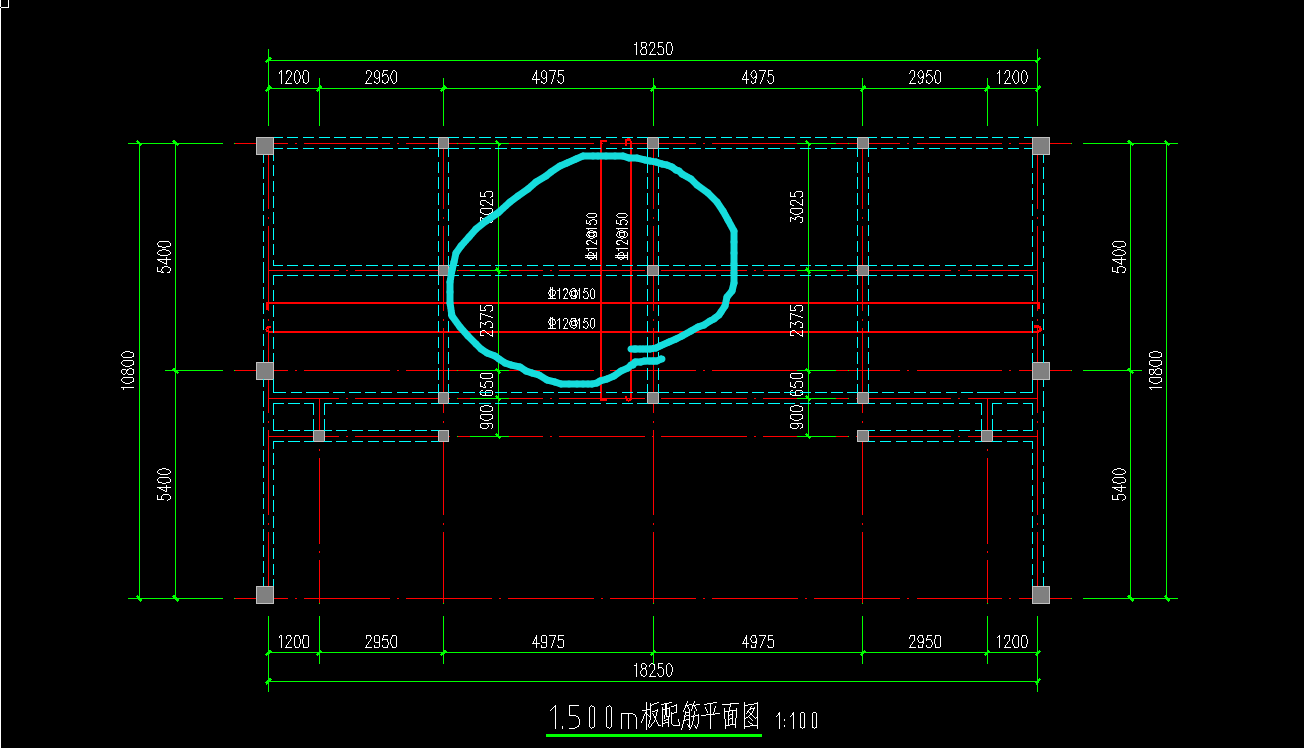
Task: Select the 2375 dimension in the left bay
Action: pos(487,320)
